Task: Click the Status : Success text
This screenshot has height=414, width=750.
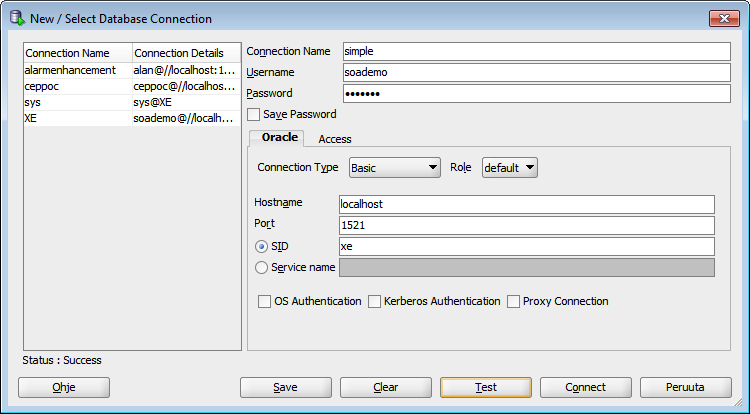Action: click(x=62, y=360)
